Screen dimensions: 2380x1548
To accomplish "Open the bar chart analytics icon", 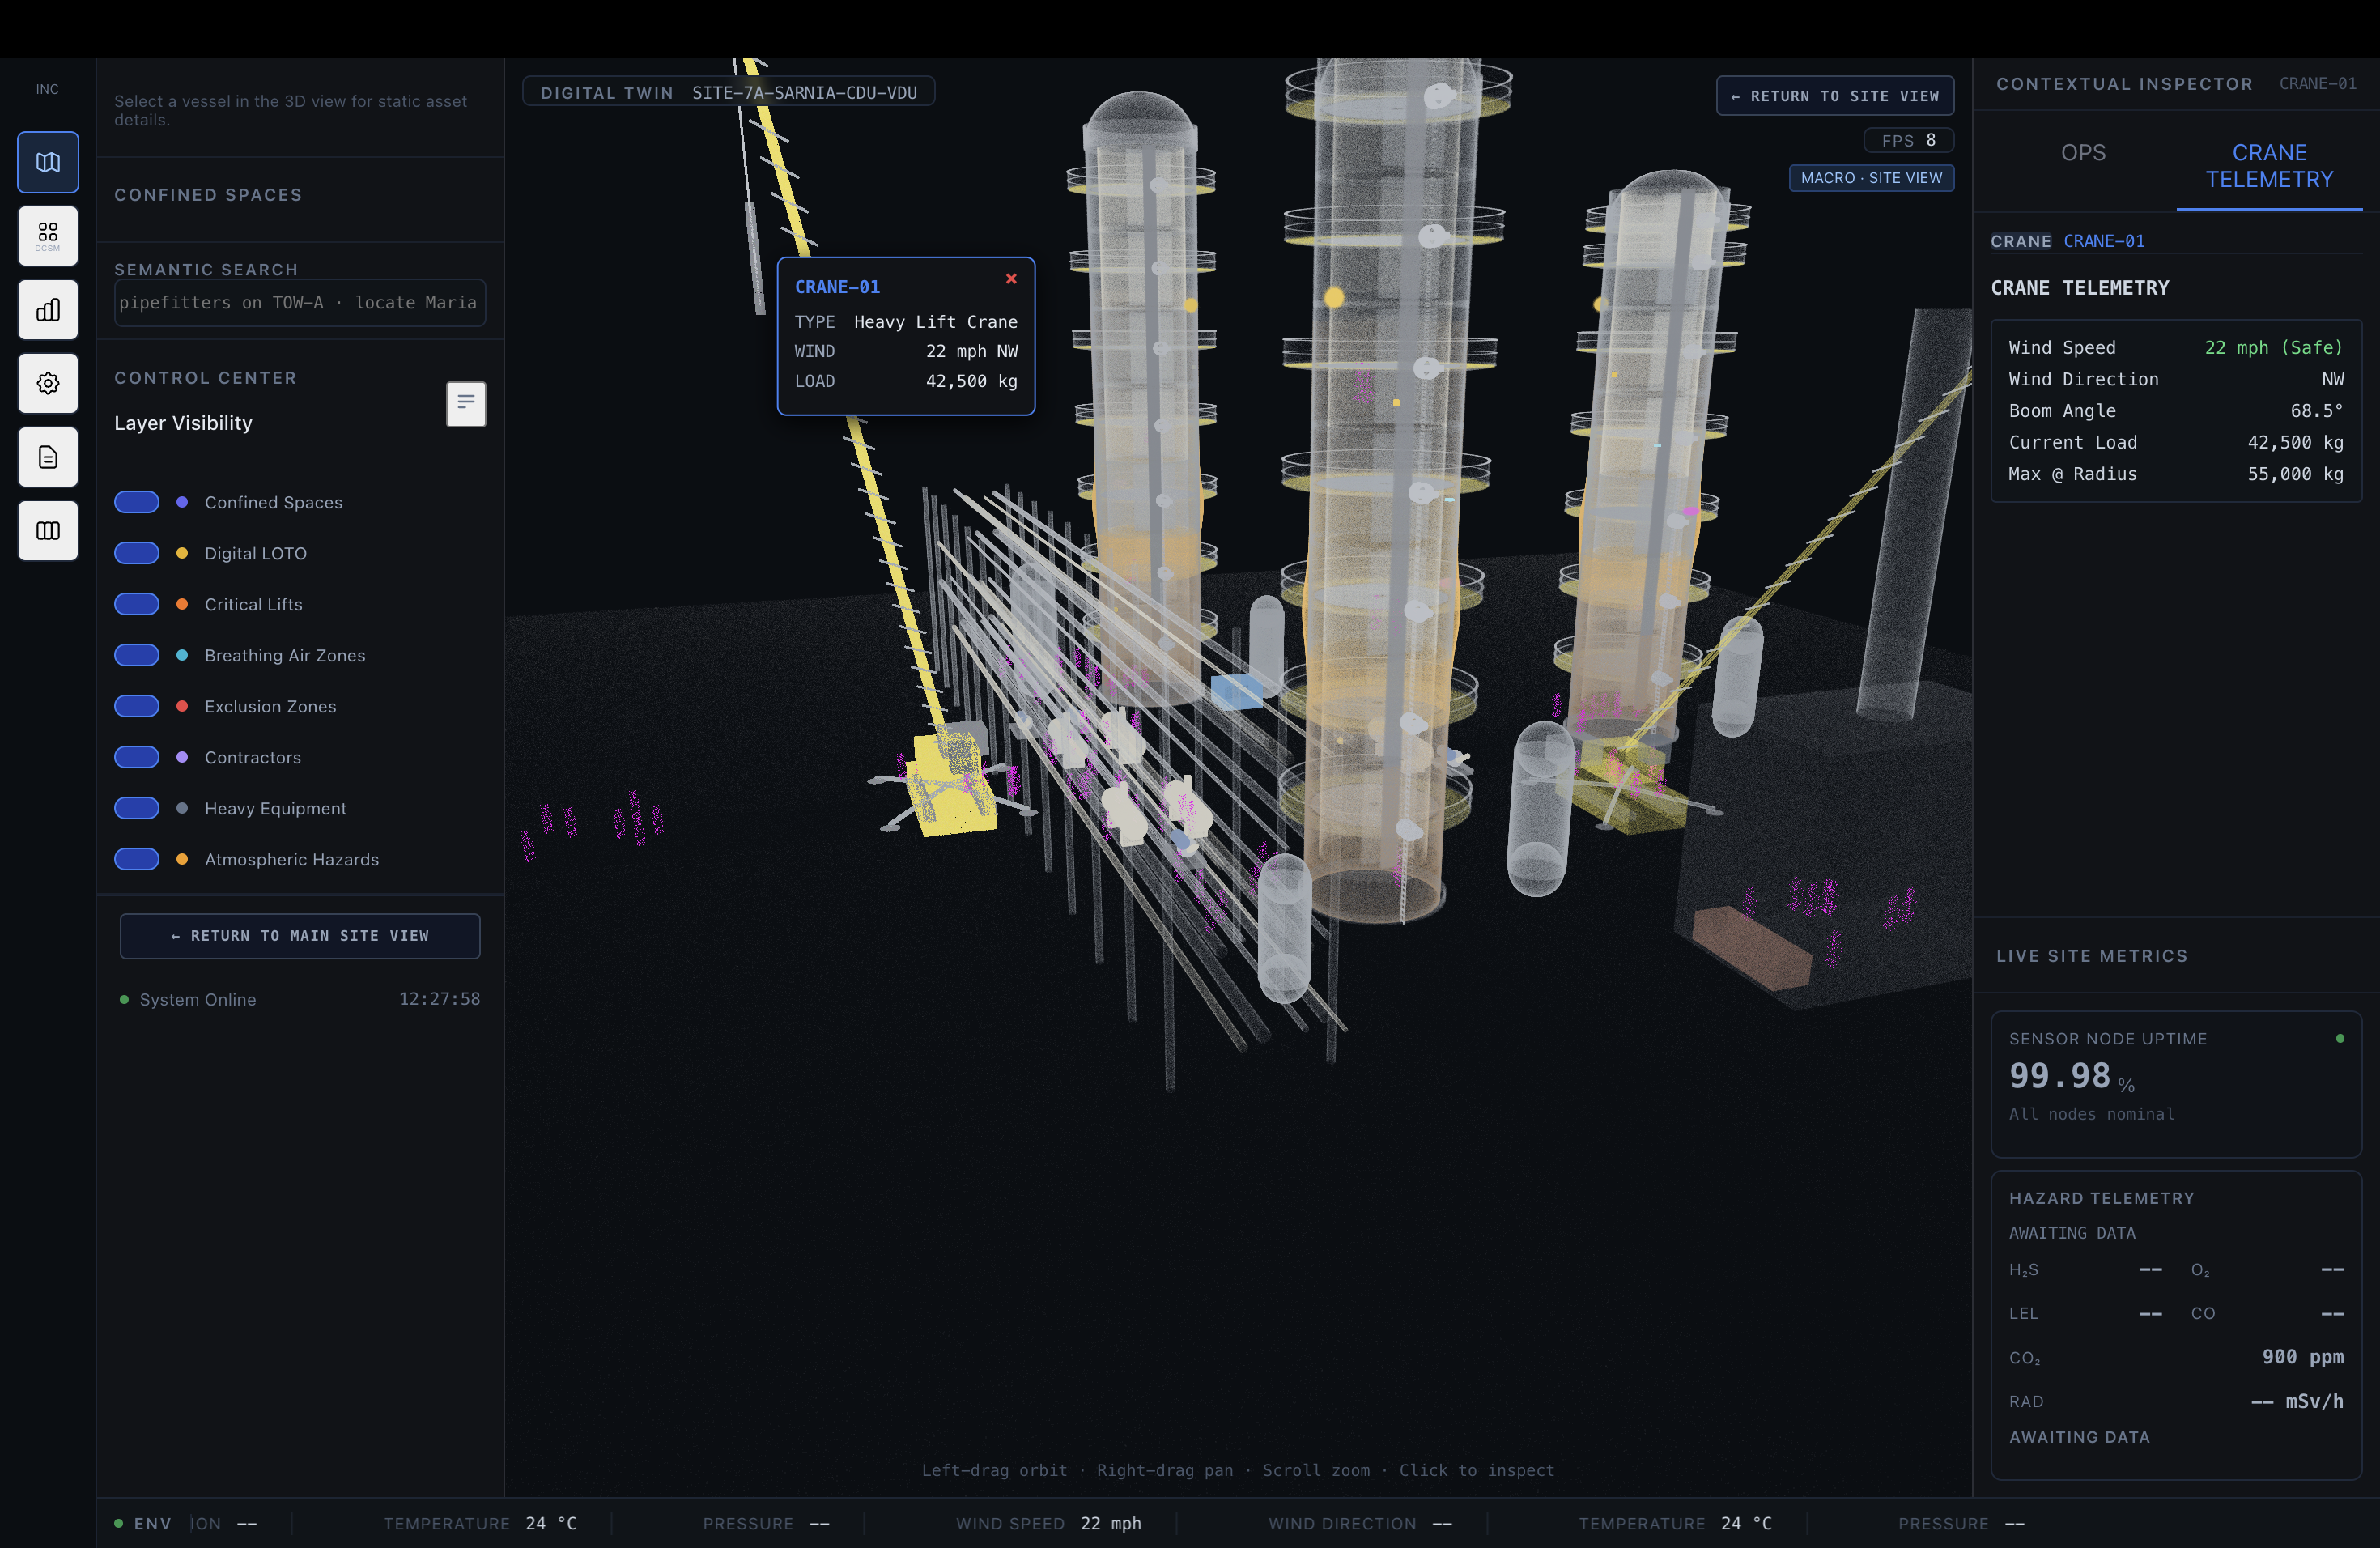I will (x=48, y=310).
